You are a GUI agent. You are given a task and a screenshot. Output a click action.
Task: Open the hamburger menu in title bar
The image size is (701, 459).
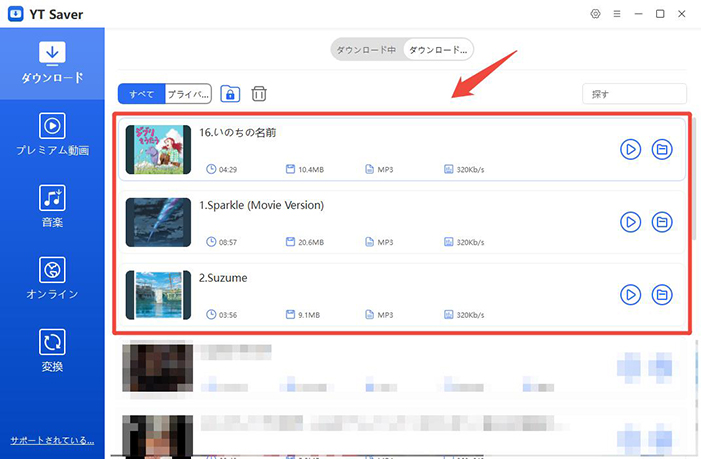click(617, 14)
